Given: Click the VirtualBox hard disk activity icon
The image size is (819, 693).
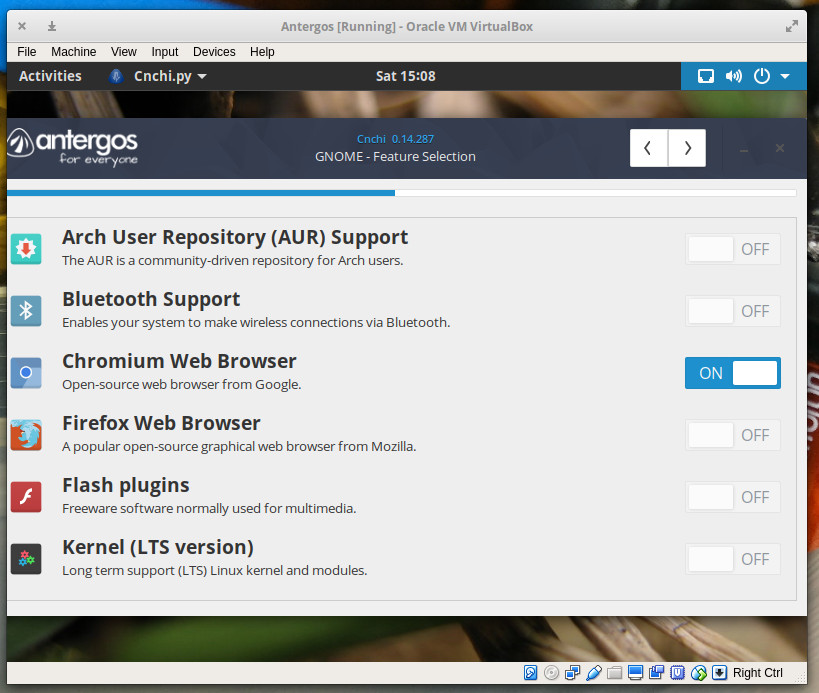Looking at the screenshot, I should click(x=530, y=673).
